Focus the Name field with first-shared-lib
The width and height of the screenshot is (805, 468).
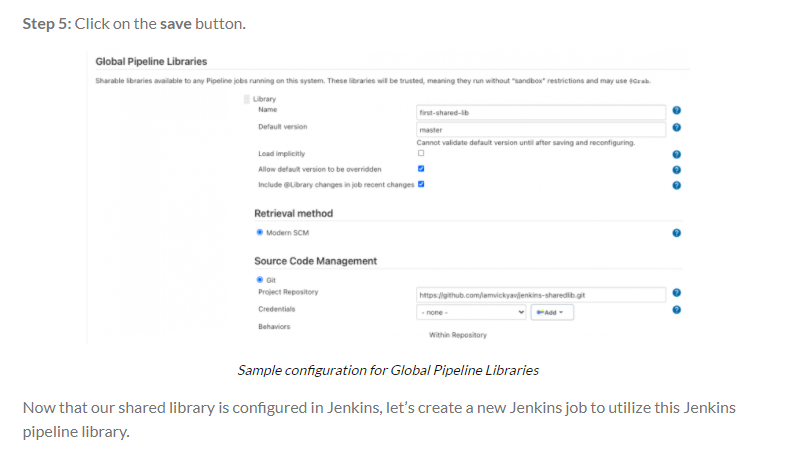pyautogui.click(x=541, y=112)
